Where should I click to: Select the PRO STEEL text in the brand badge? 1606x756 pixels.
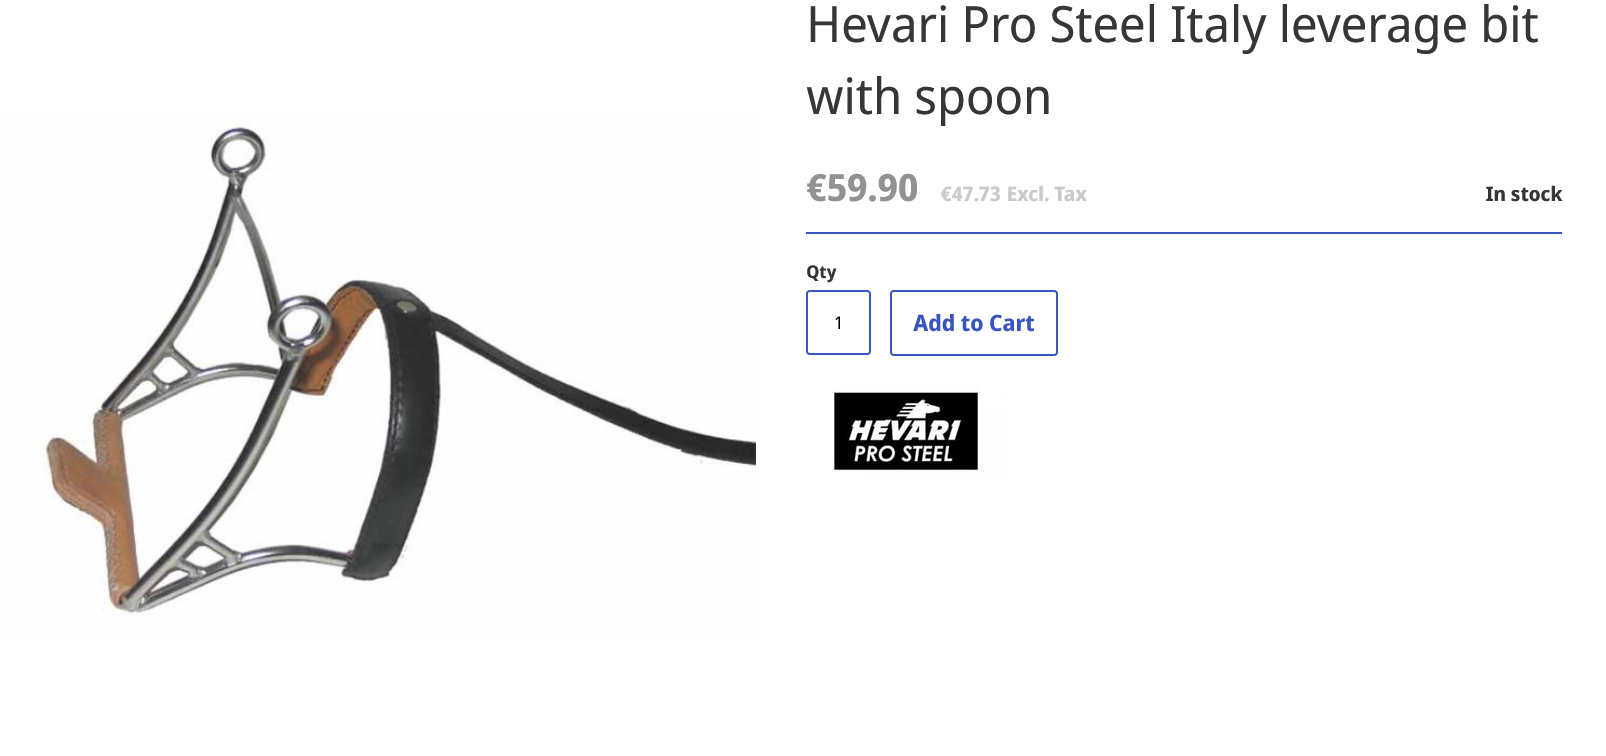pyautogui.click(x=904, y=454)
